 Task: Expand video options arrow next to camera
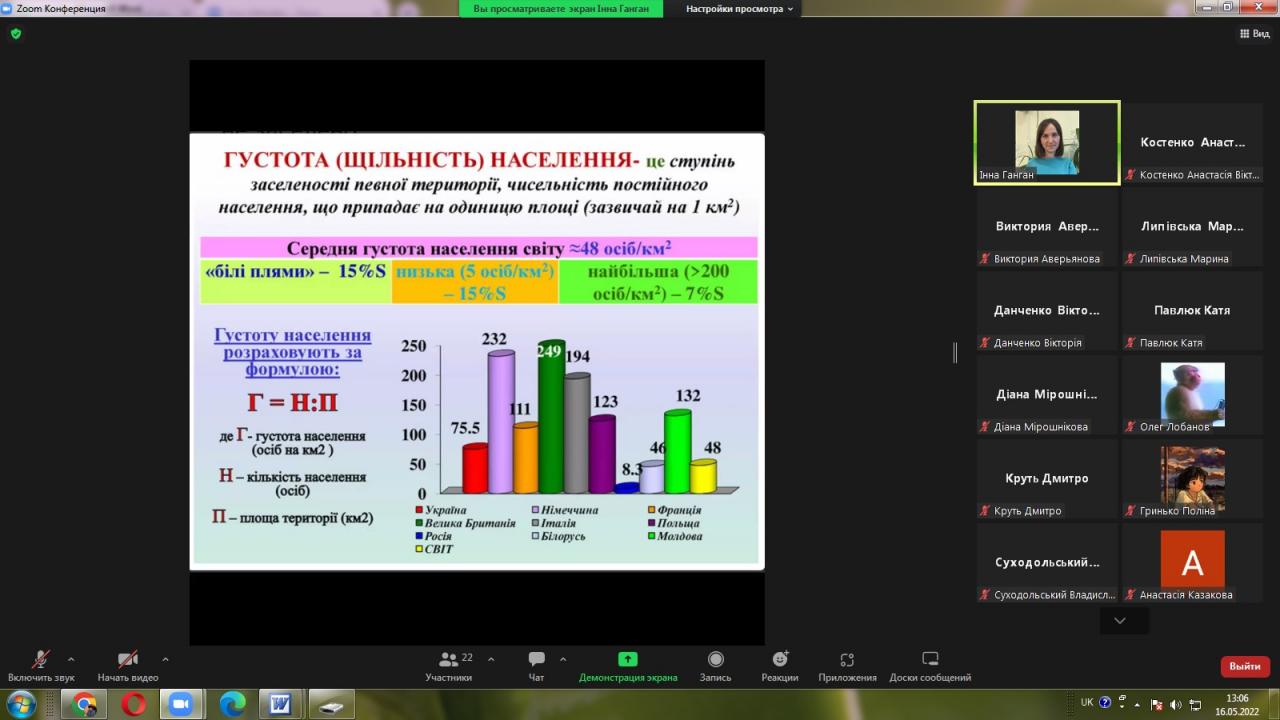(x=165, y=659)
